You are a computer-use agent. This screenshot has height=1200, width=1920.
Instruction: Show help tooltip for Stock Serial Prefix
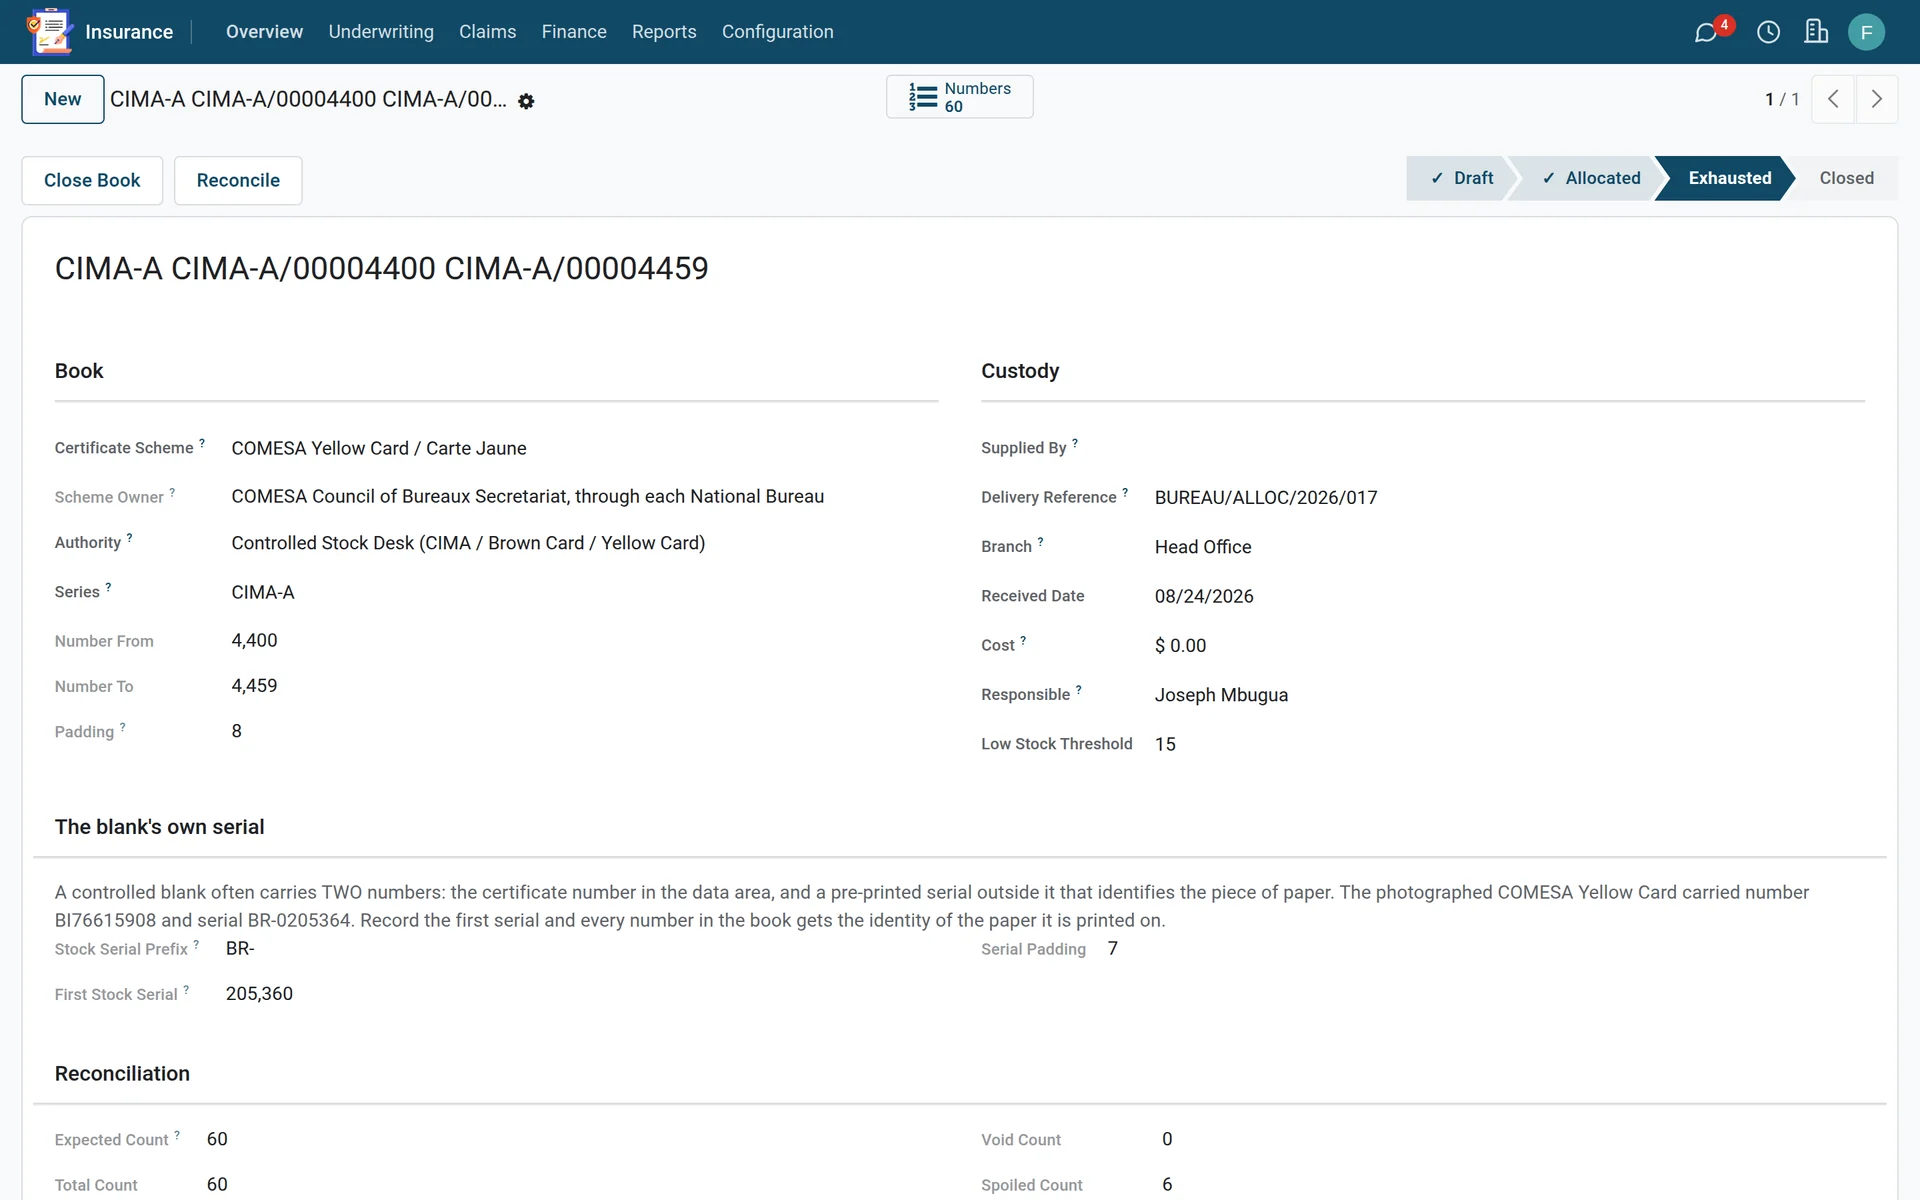click(x=196, y=944)
